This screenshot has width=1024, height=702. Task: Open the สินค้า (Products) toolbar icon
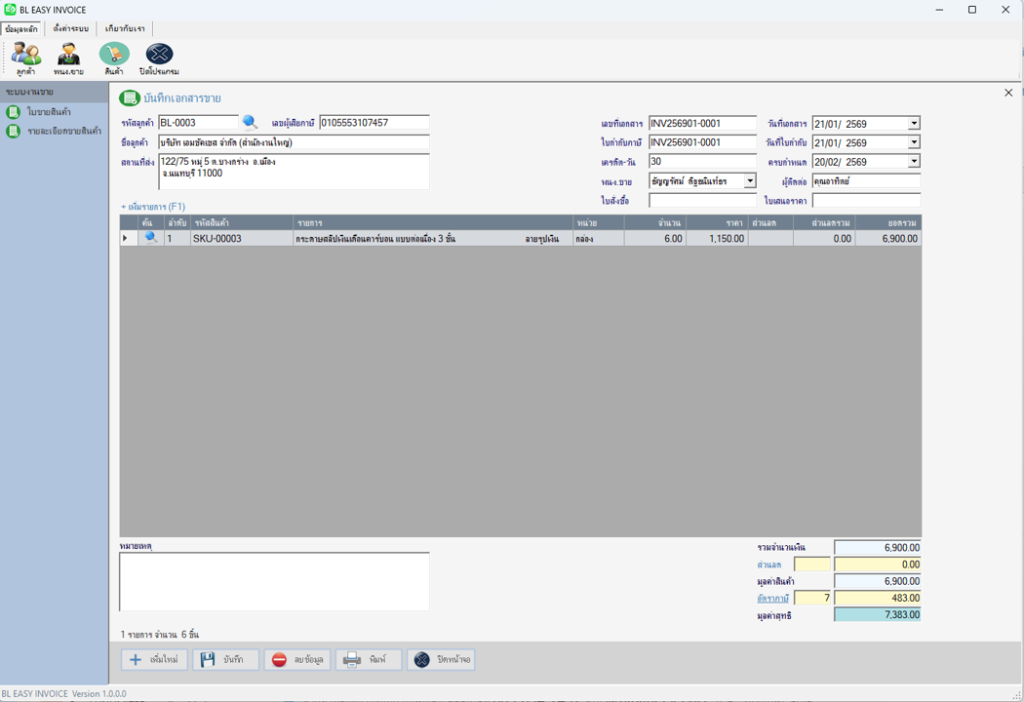click(x=114, y=58)
